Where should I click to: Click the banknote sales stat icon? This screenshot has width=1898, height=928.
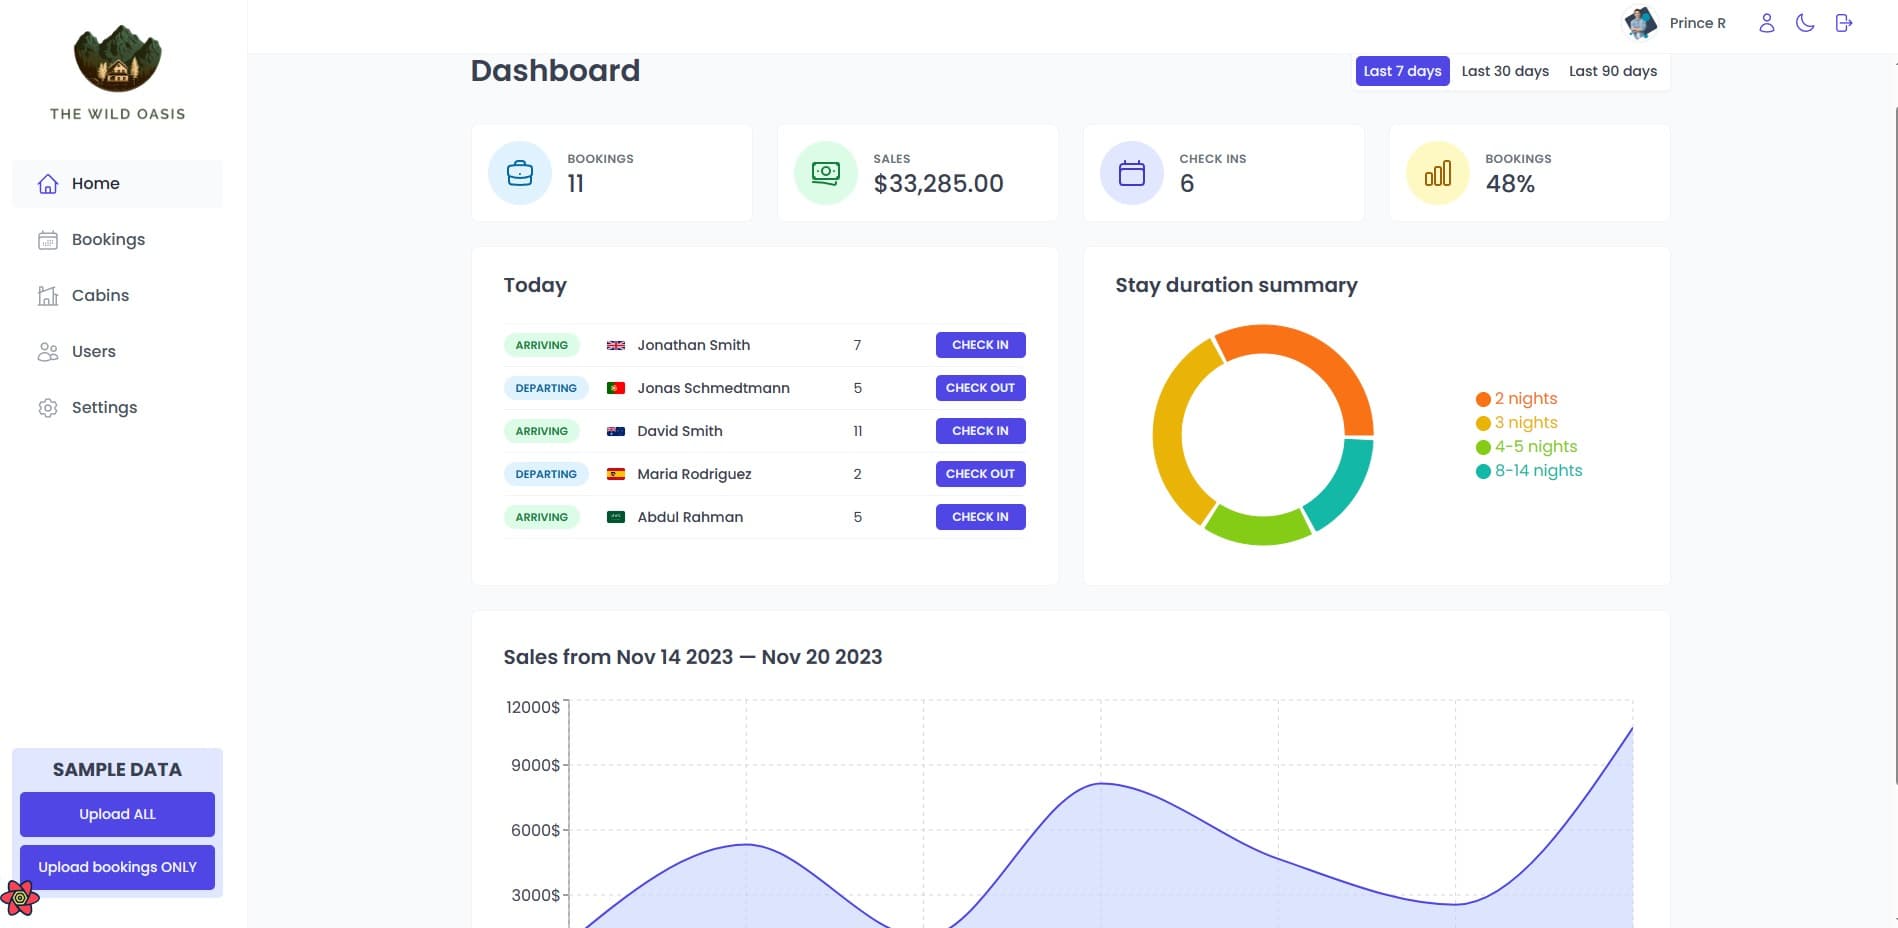(x=825, y=173)
